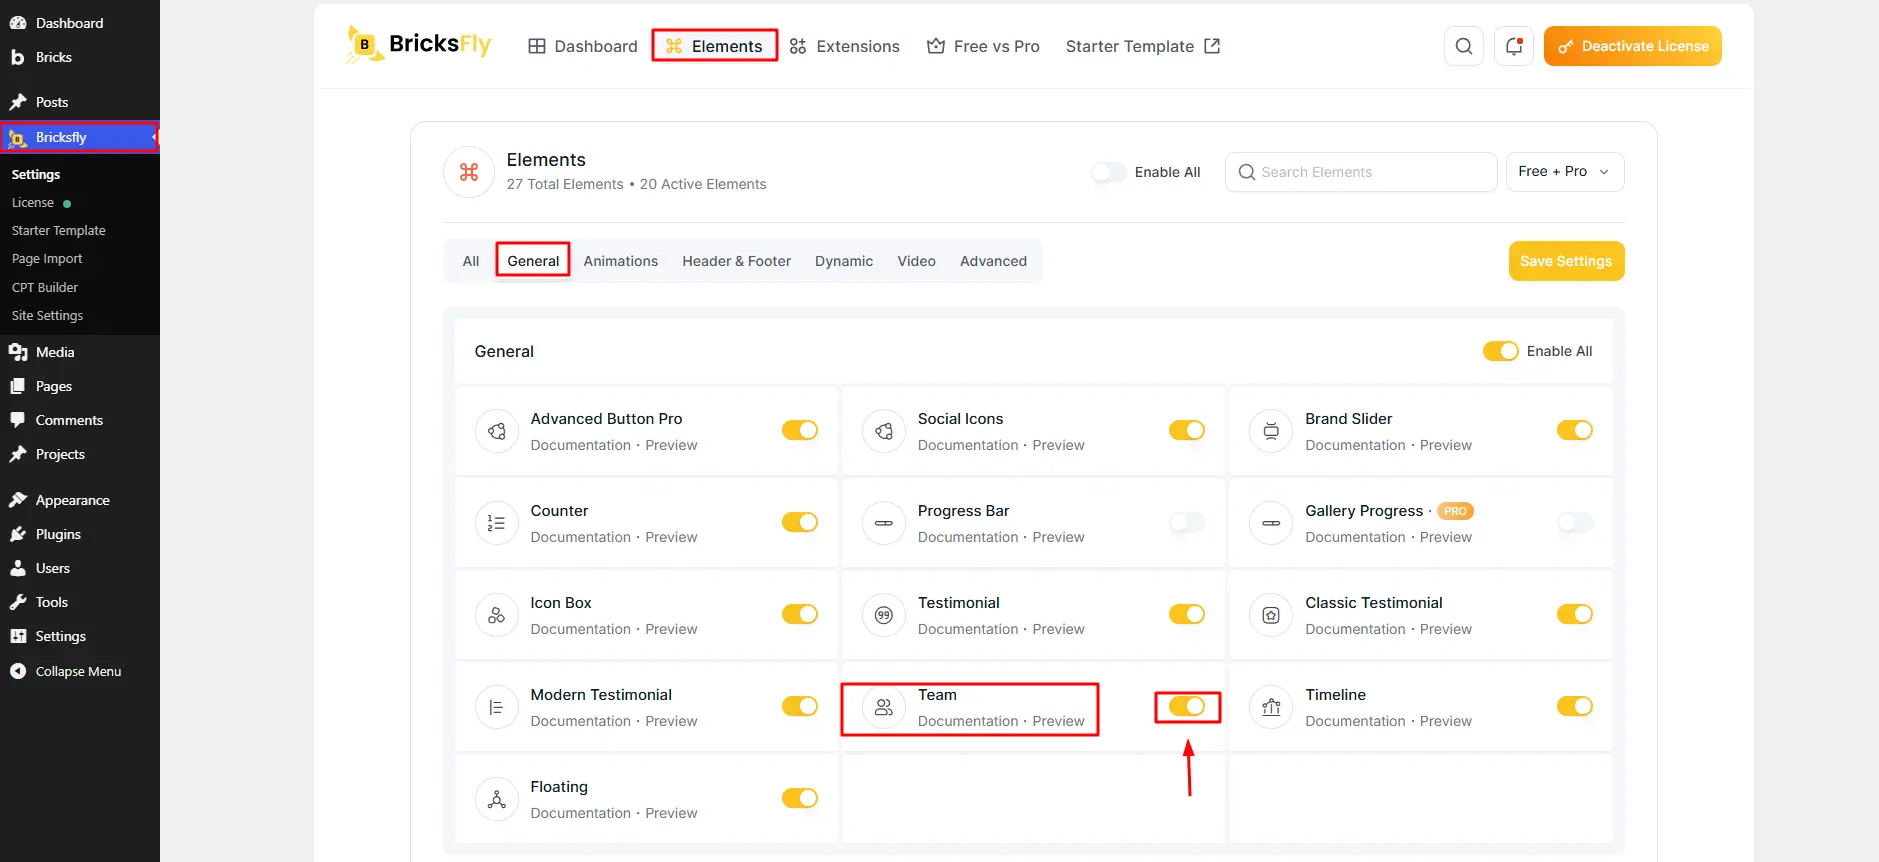
Task: Focus the Search Elements field
Action: (1361, 172)
